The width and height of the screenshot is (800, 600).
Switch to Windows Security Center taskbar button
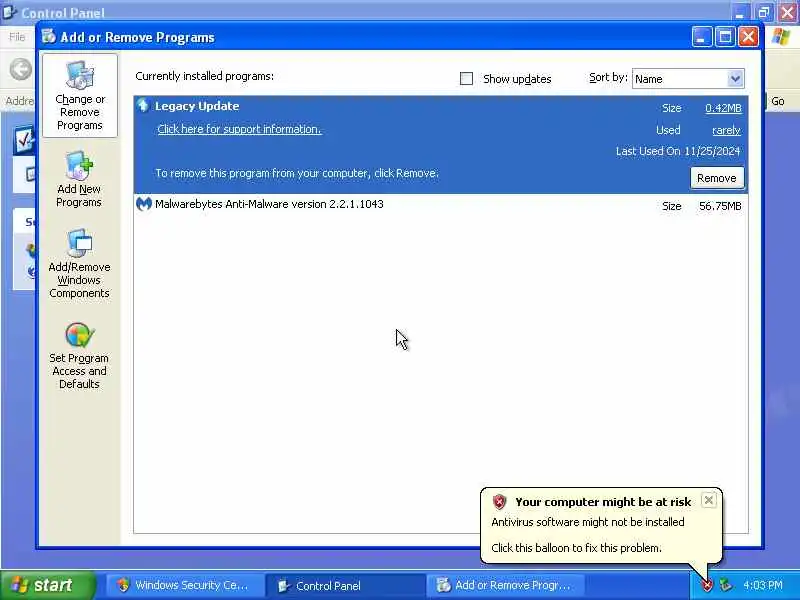(x=184, y=585)
